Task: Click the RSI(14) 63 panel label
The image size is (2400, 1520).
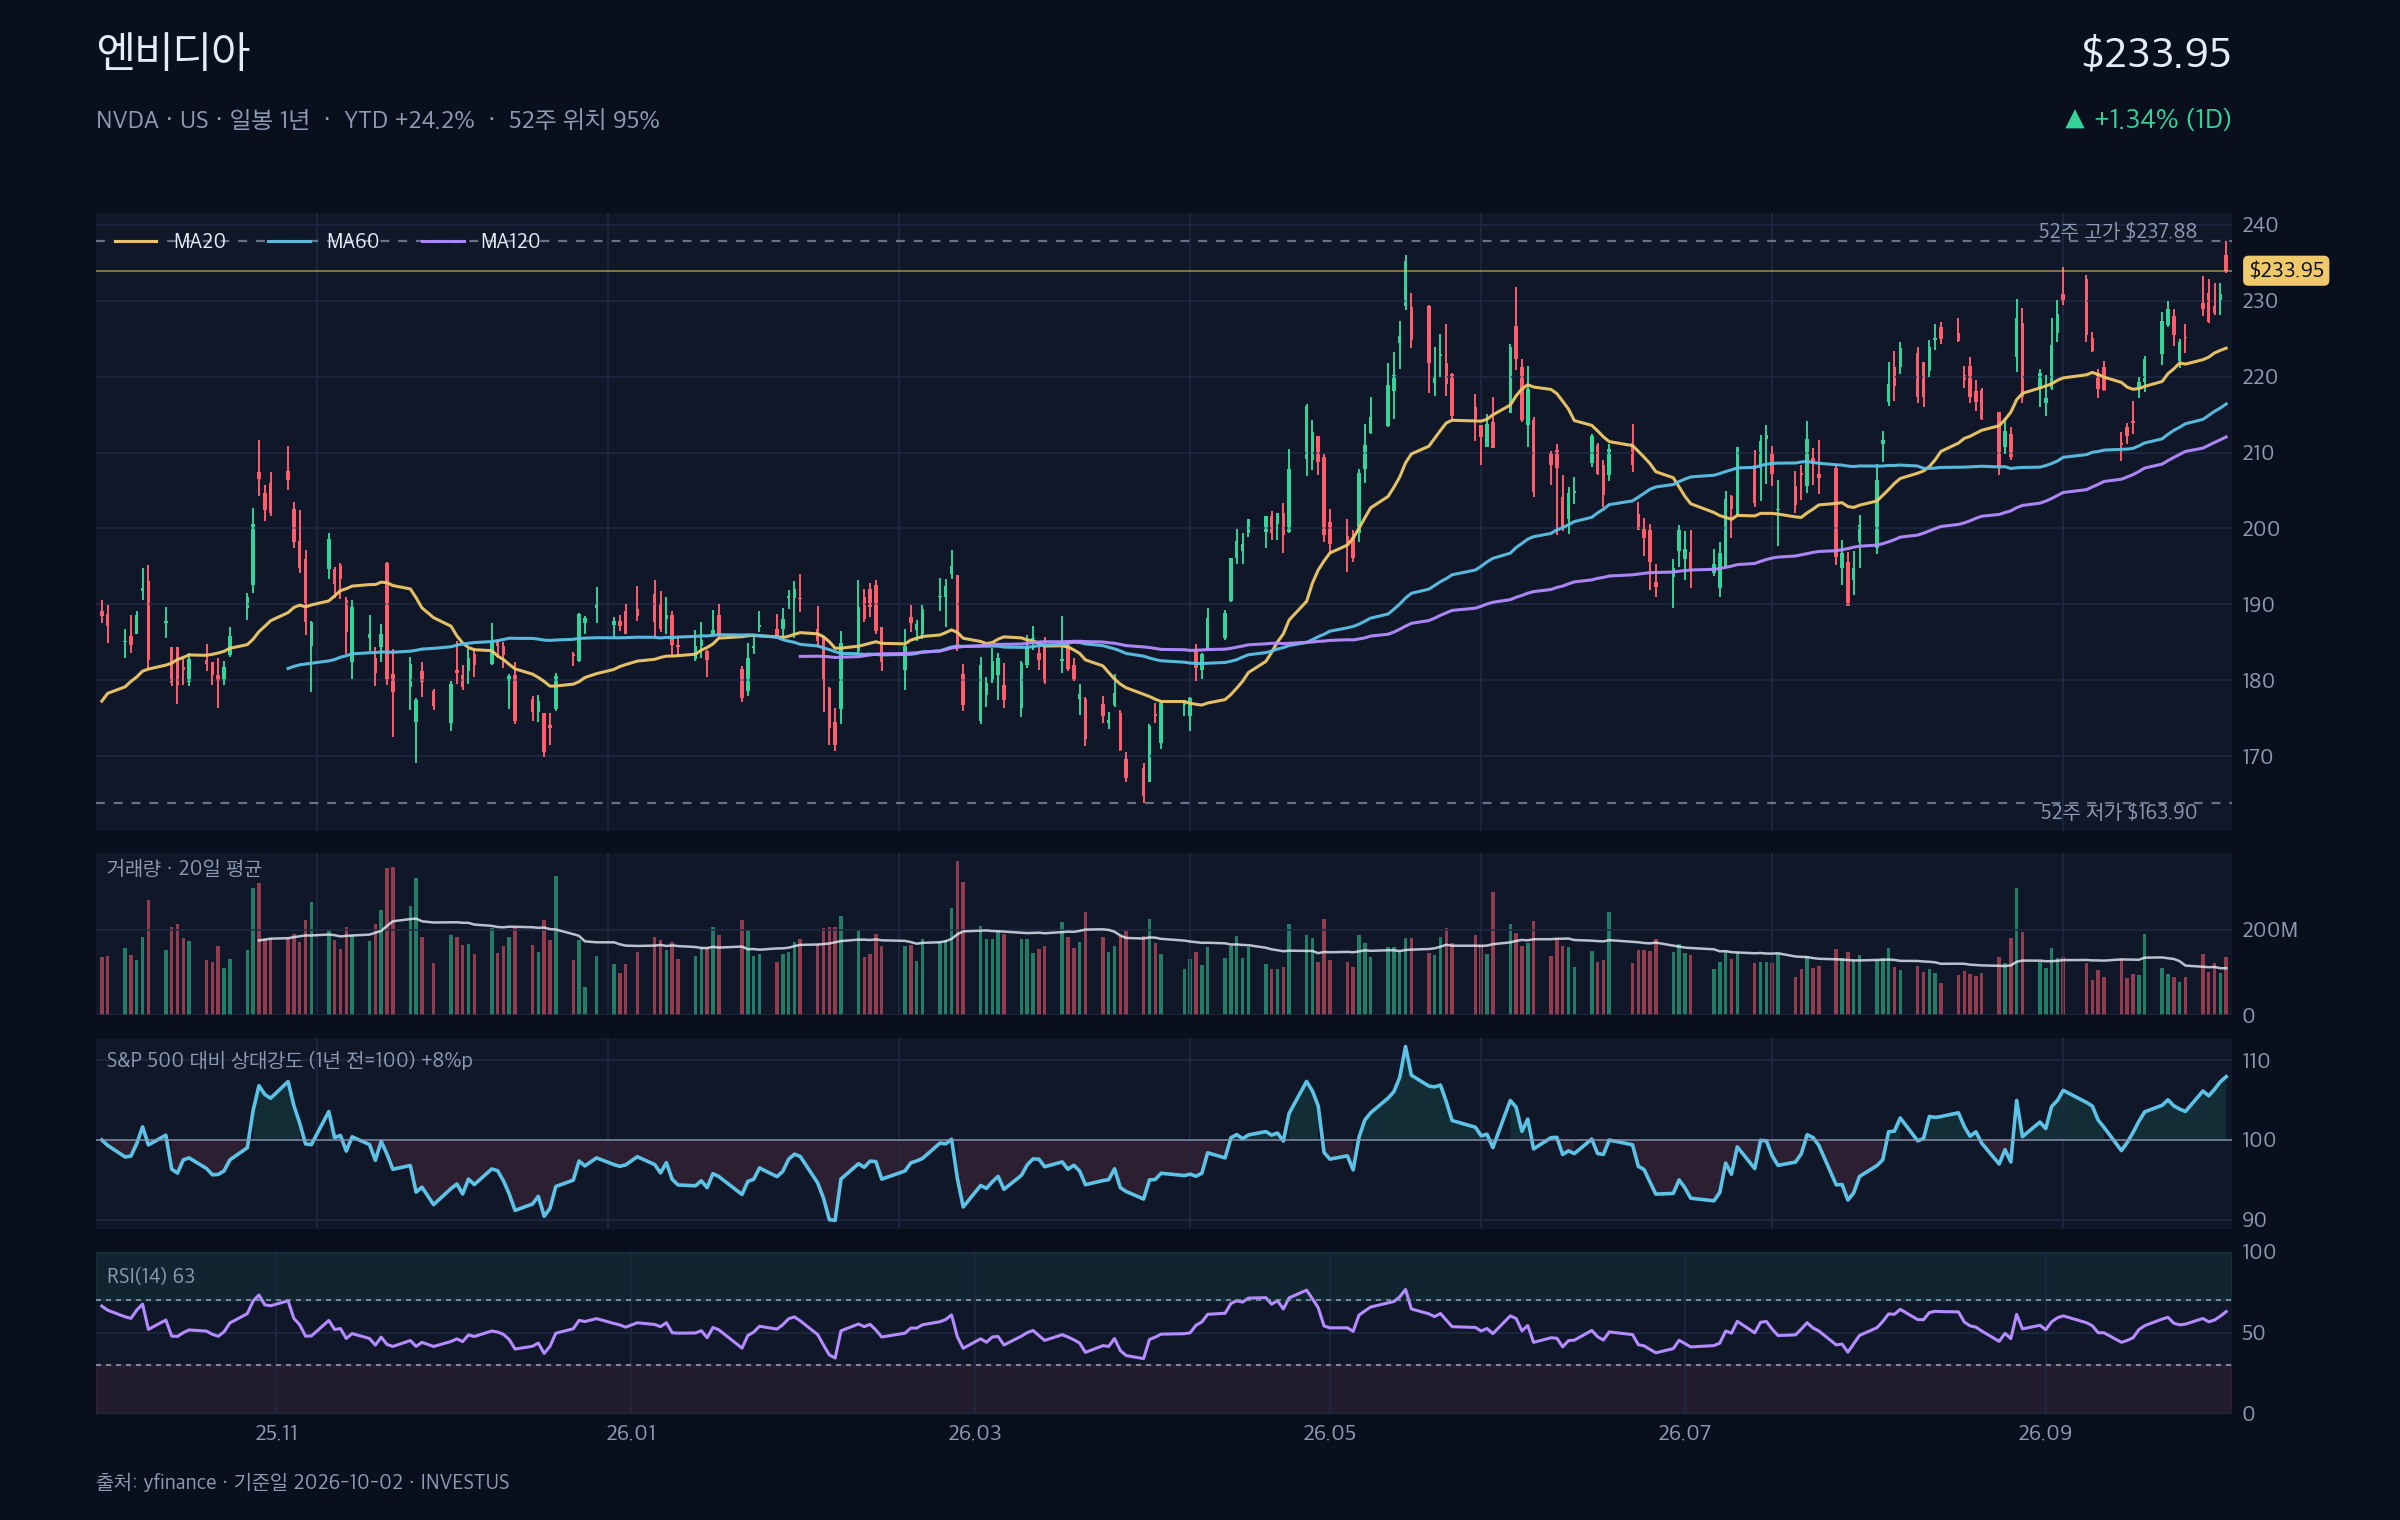Action: coord(151,1276)
